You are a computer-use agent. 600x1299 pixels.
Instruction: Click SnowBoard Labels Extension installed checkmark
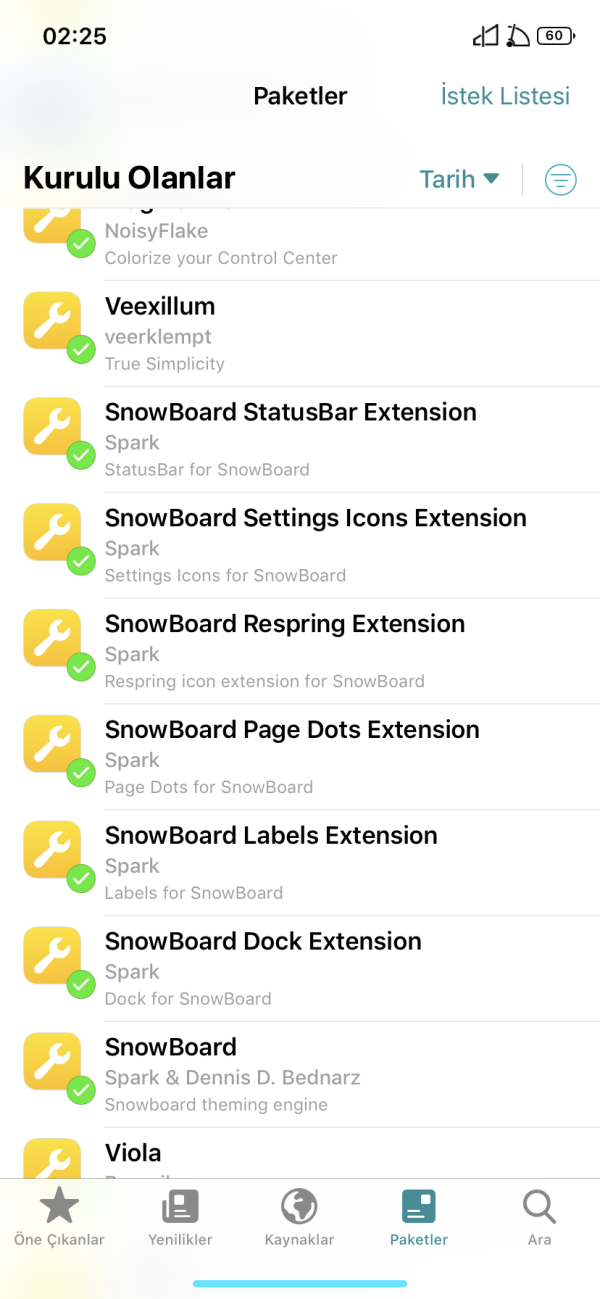[81, 879]
